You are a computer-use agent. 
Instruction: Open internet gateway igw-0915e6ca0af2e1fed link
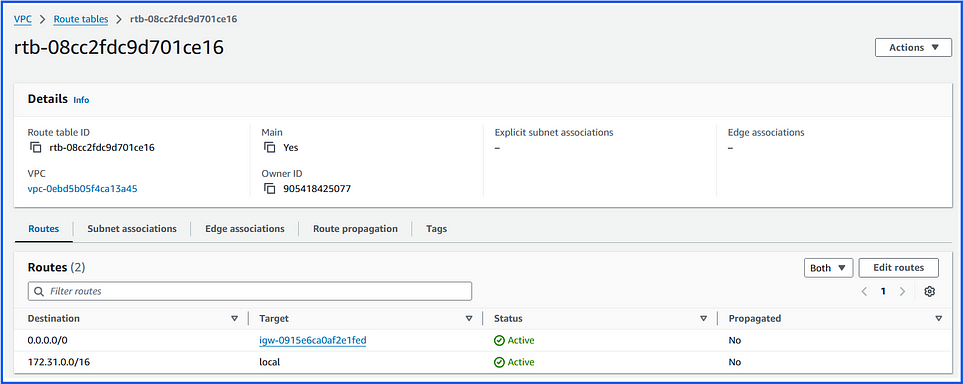tap(313, 340)
